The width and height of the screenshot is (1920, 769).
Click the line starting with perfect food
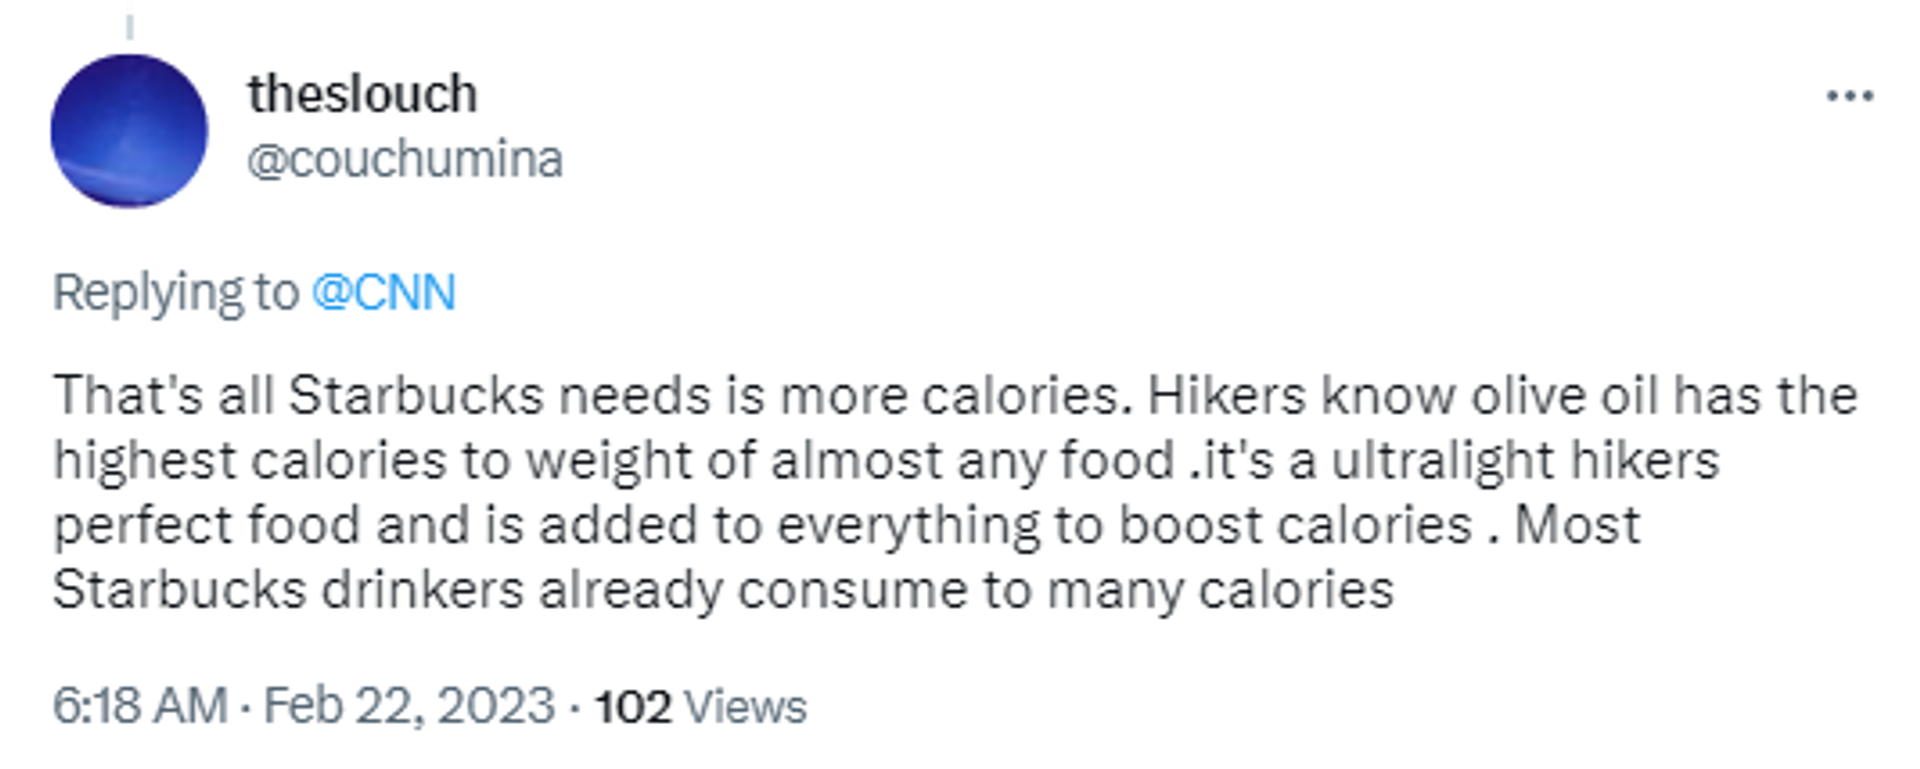click(x=846, y=526)
